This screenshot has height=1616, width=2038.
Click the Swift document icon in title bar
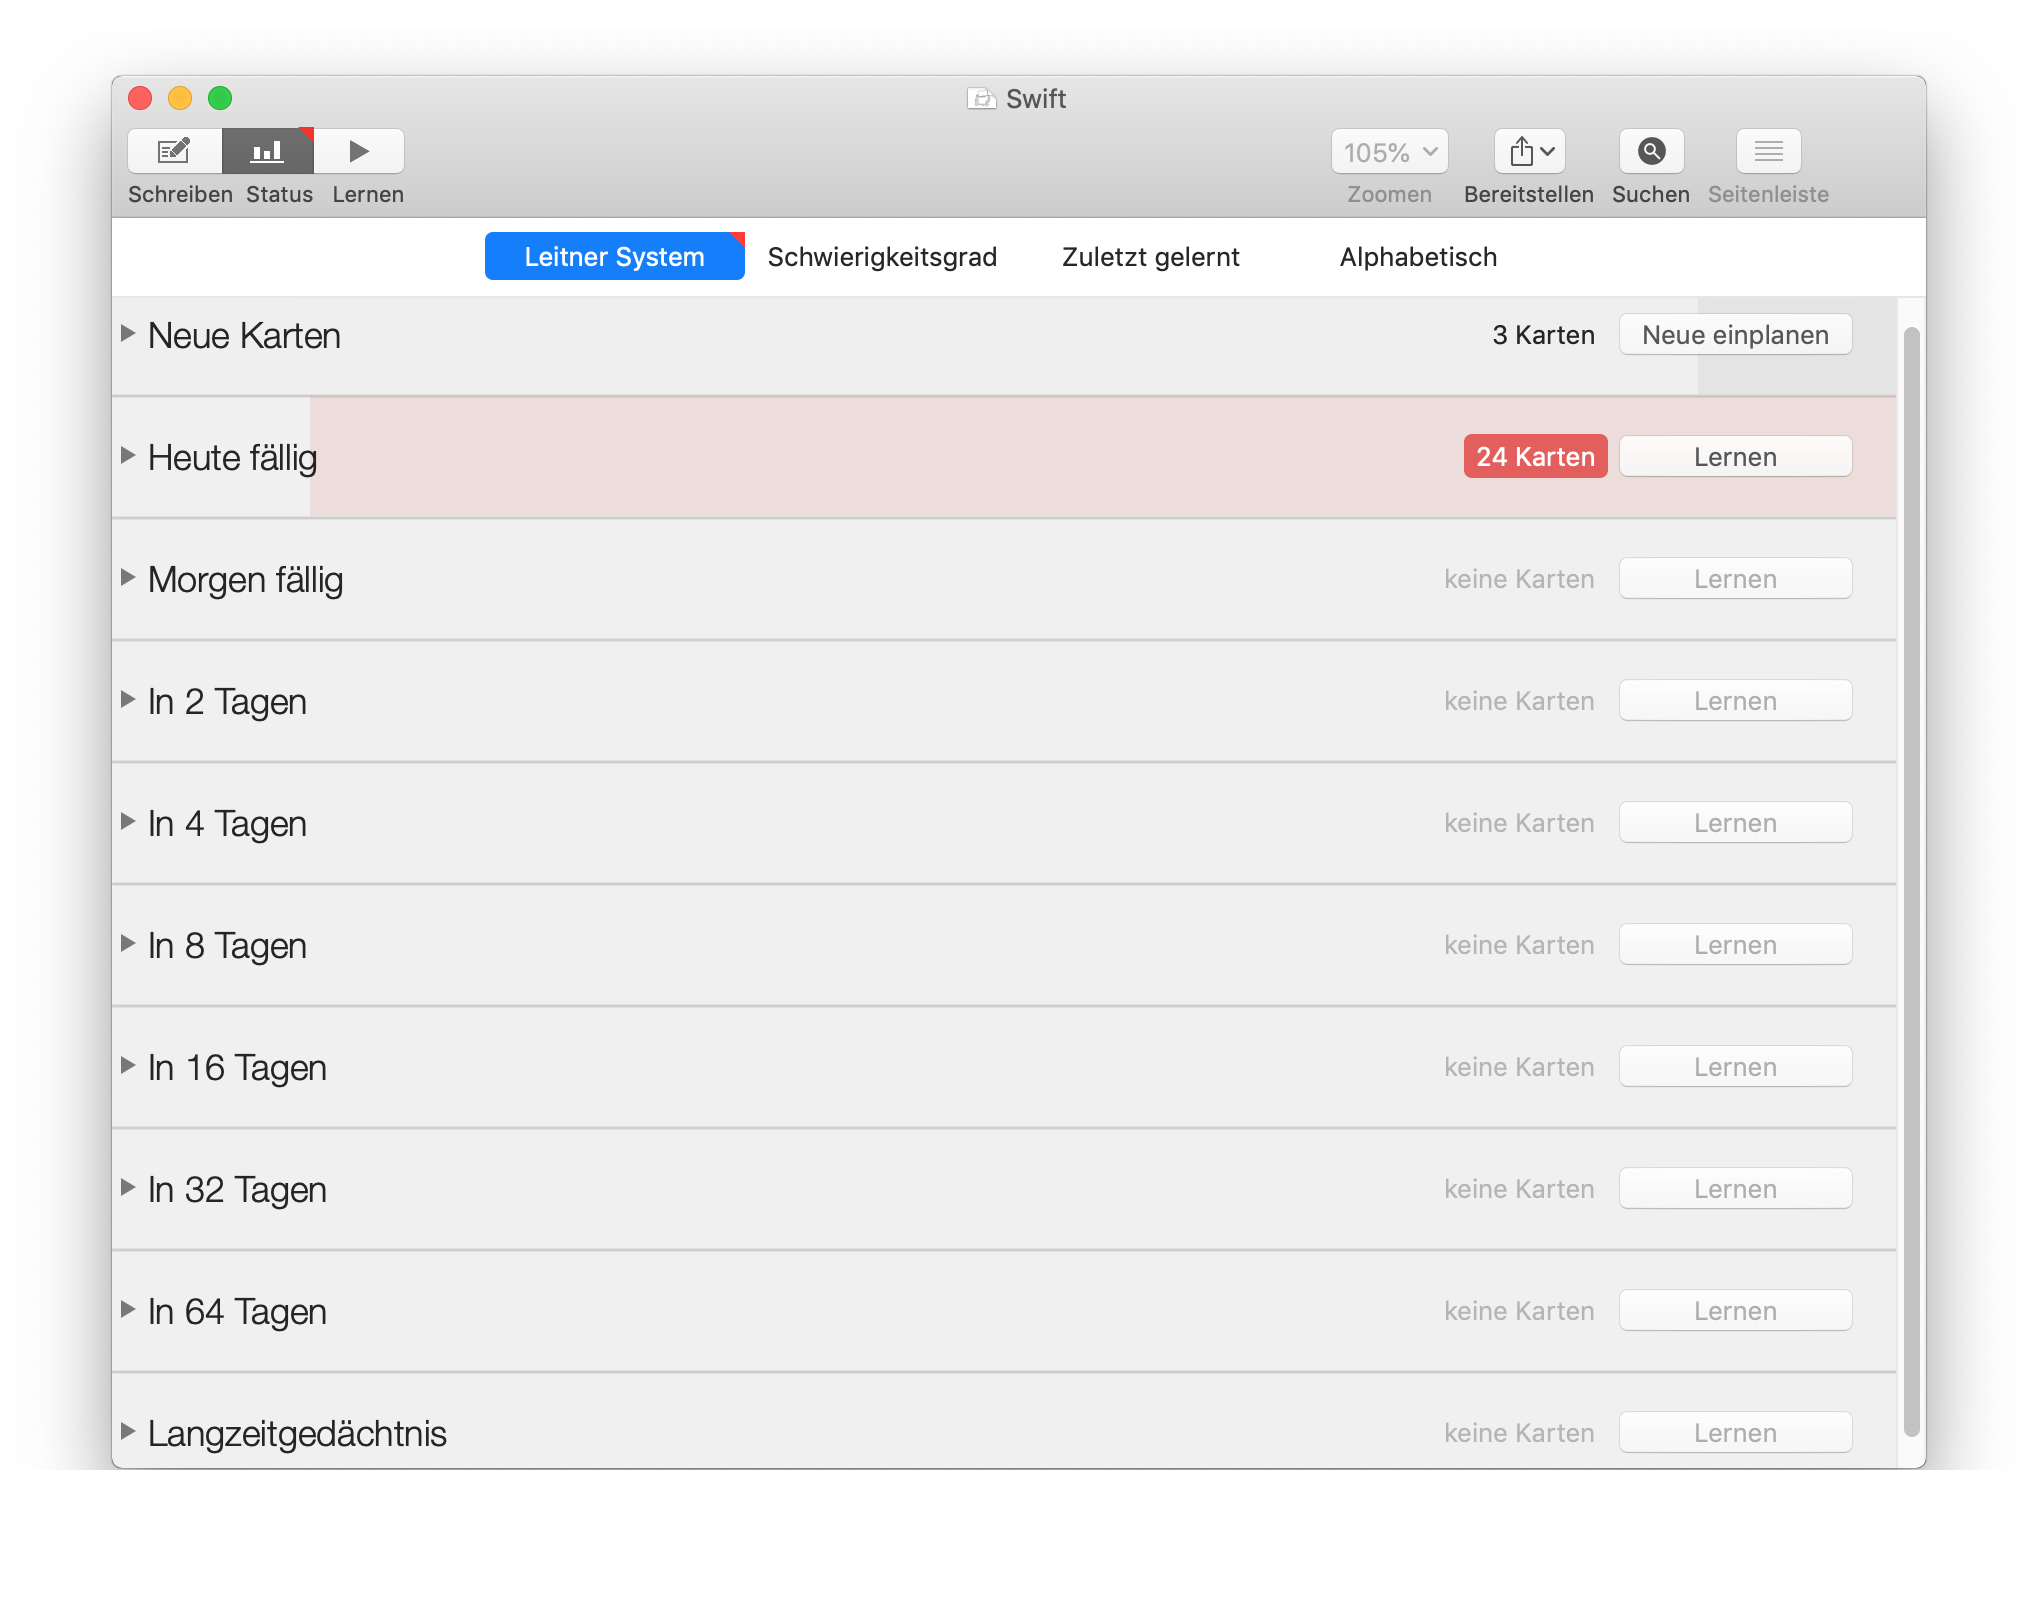[981, 98]
